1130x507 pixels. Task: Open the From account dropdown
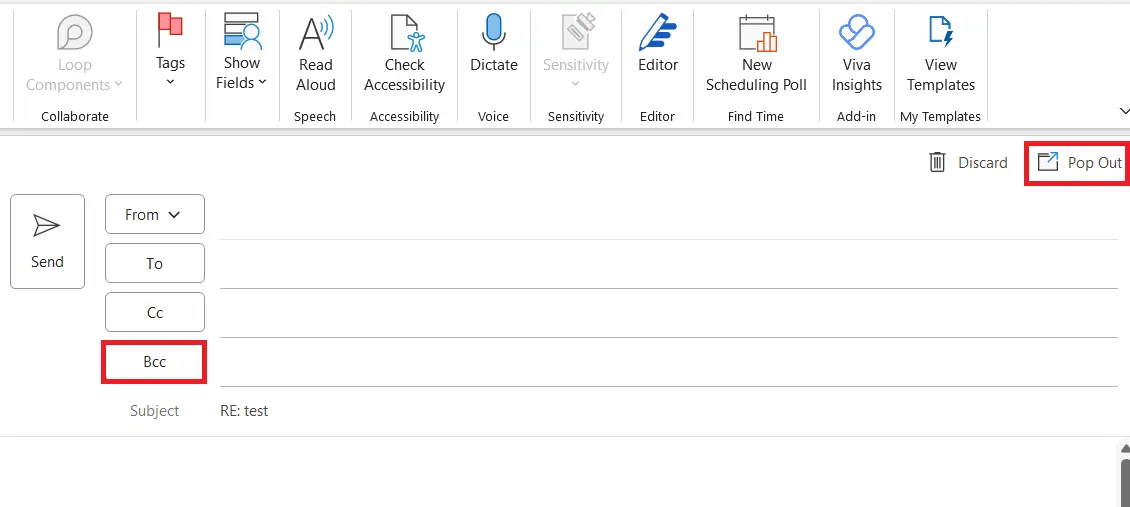coord(155,215)
